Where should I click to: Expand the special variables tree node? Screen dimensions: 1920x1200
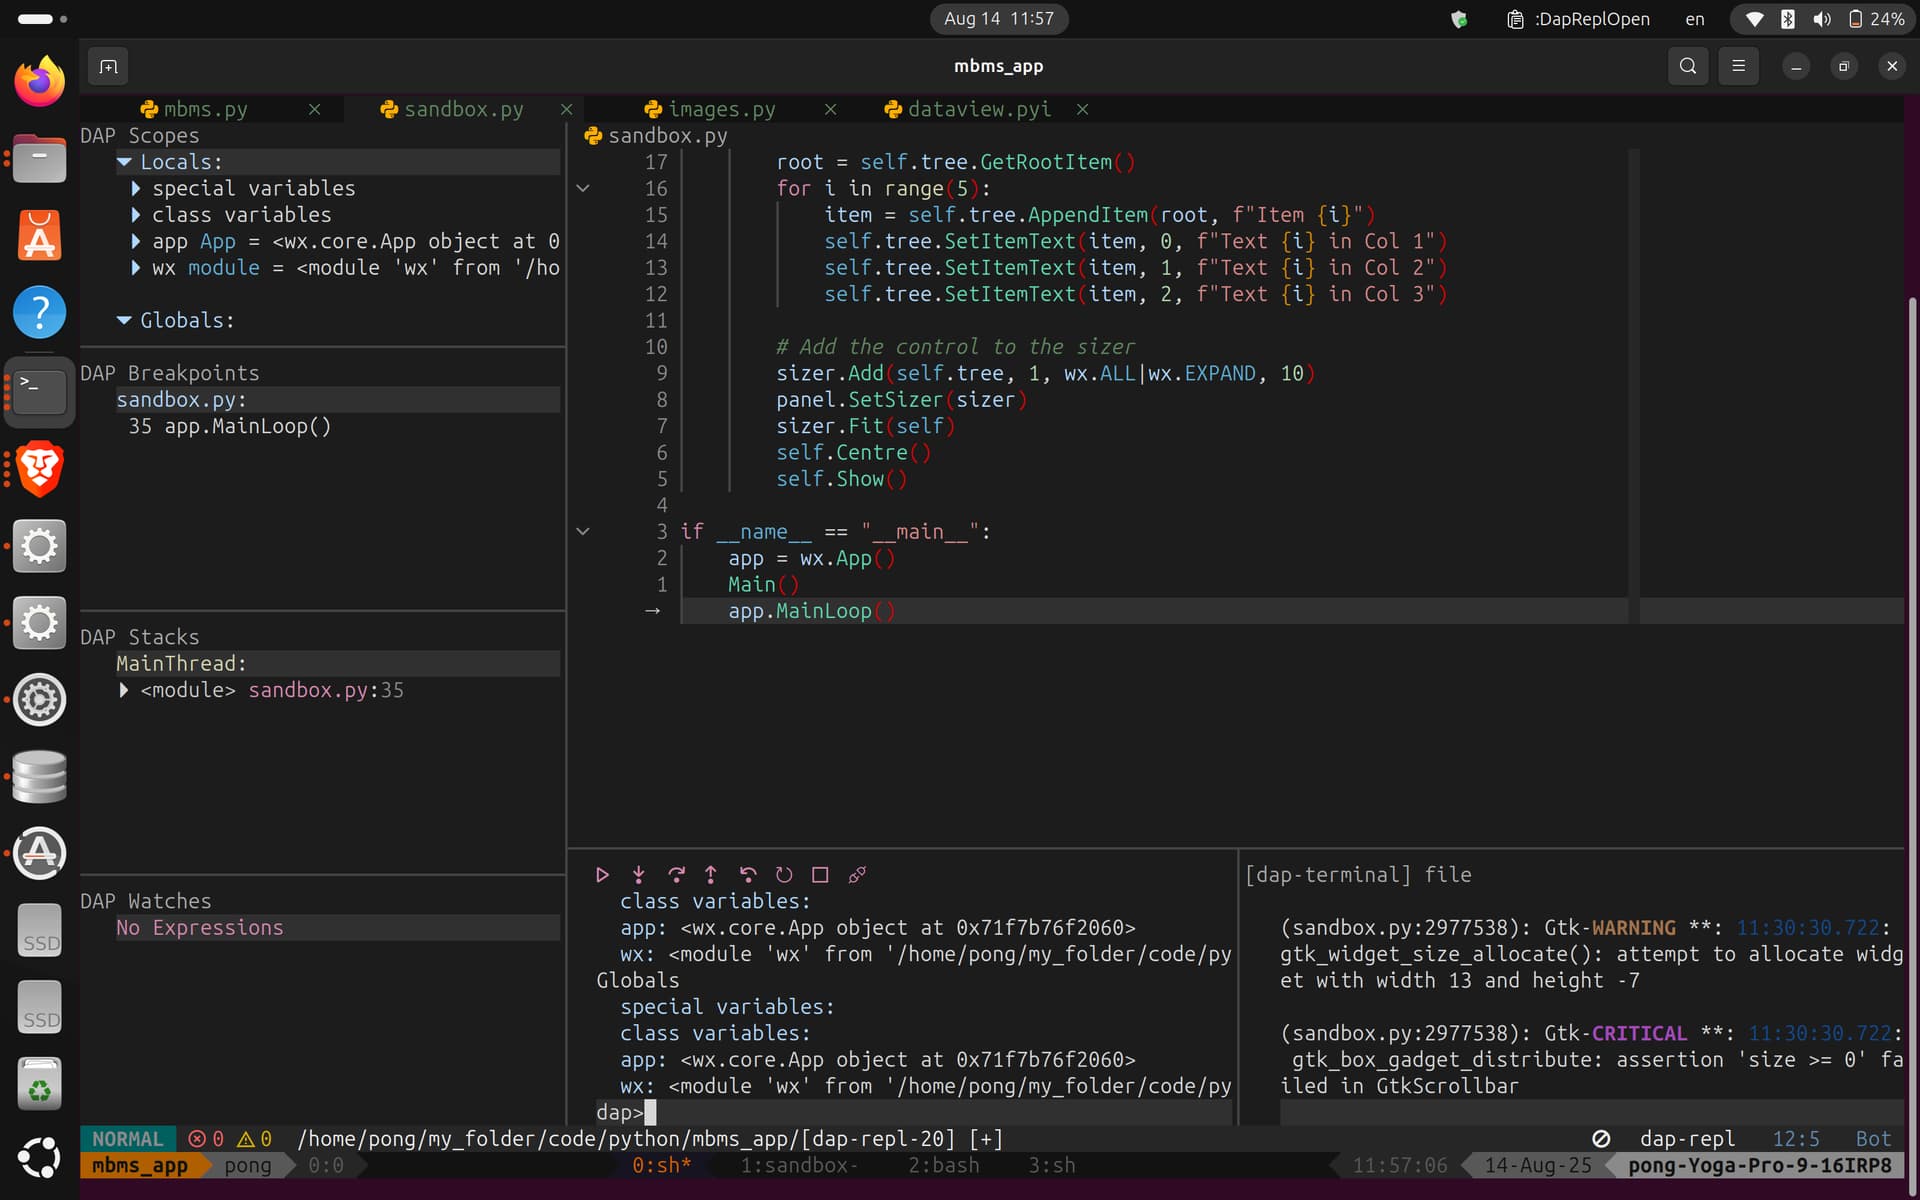click(x=136, y=188)
